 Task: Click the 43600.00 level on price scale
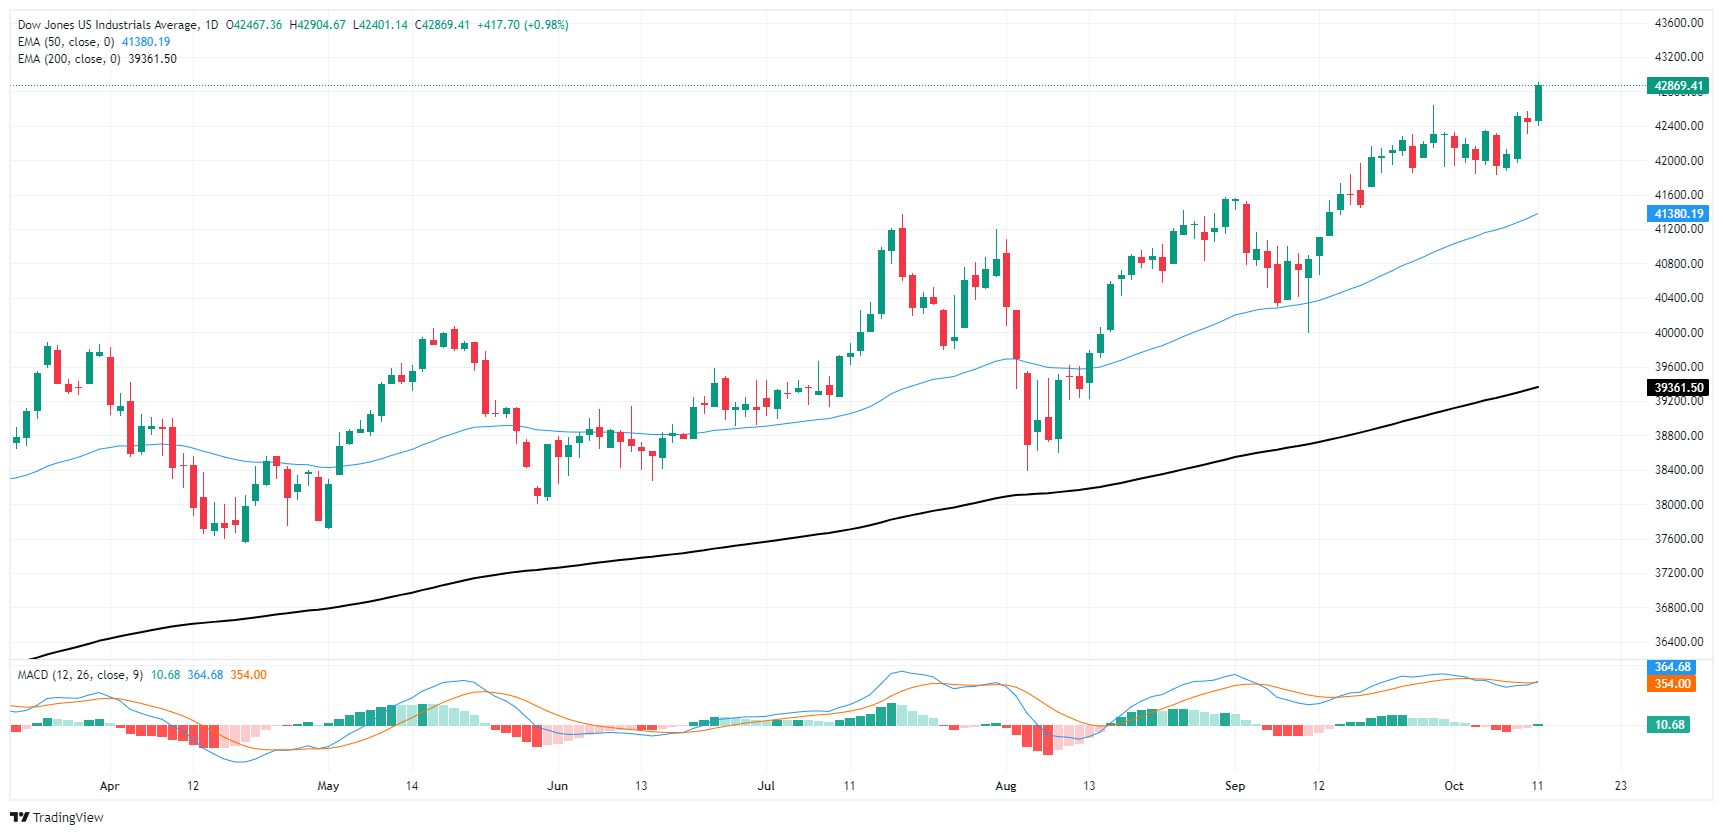click(x=1679, y=23)
